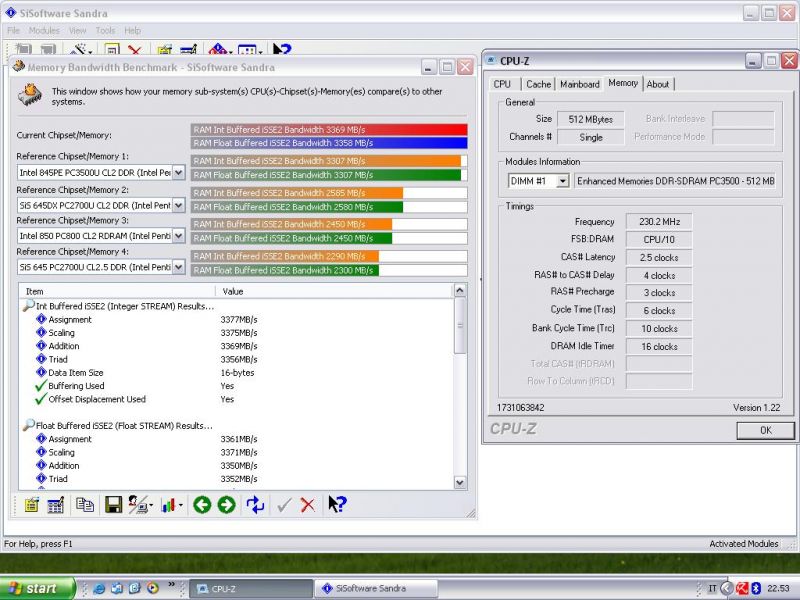Click the red X cancel icon in benchmark toolbar
This screenshot has height=600, width=800.
click(x=308, y=505)
